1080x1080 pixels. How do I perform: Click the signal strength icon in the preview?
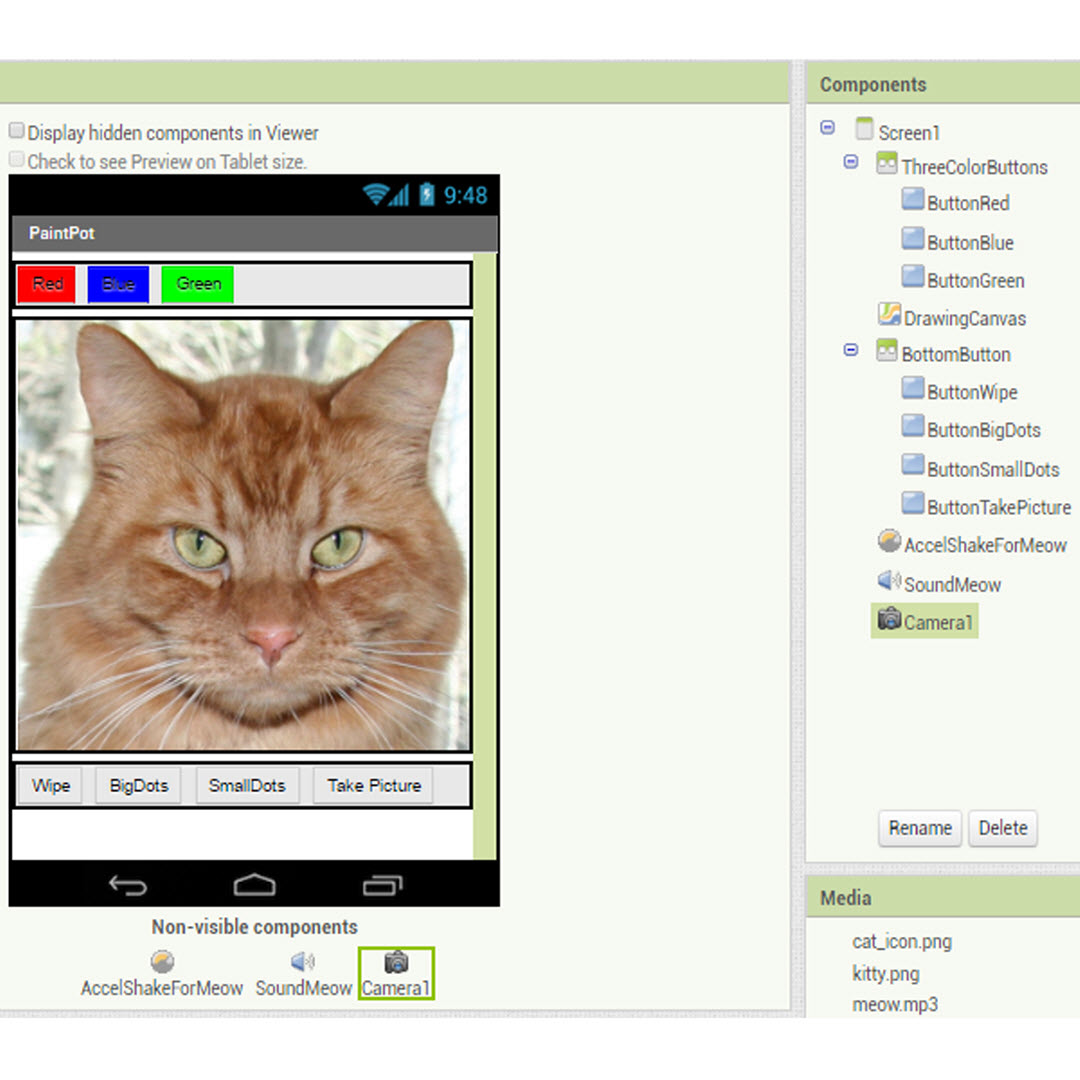click(x=399, y=195)
